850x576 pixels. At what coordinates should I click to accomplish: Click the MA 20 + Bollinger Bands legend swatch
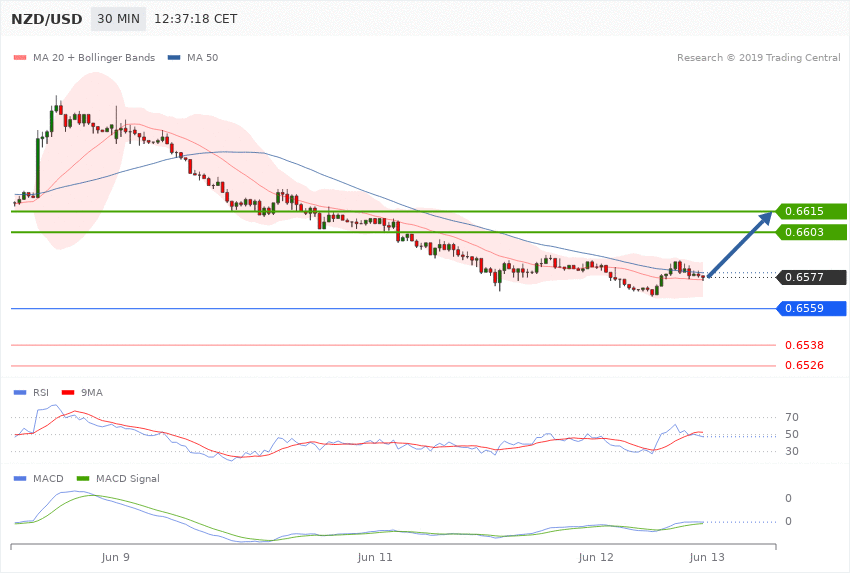point(20,57)
